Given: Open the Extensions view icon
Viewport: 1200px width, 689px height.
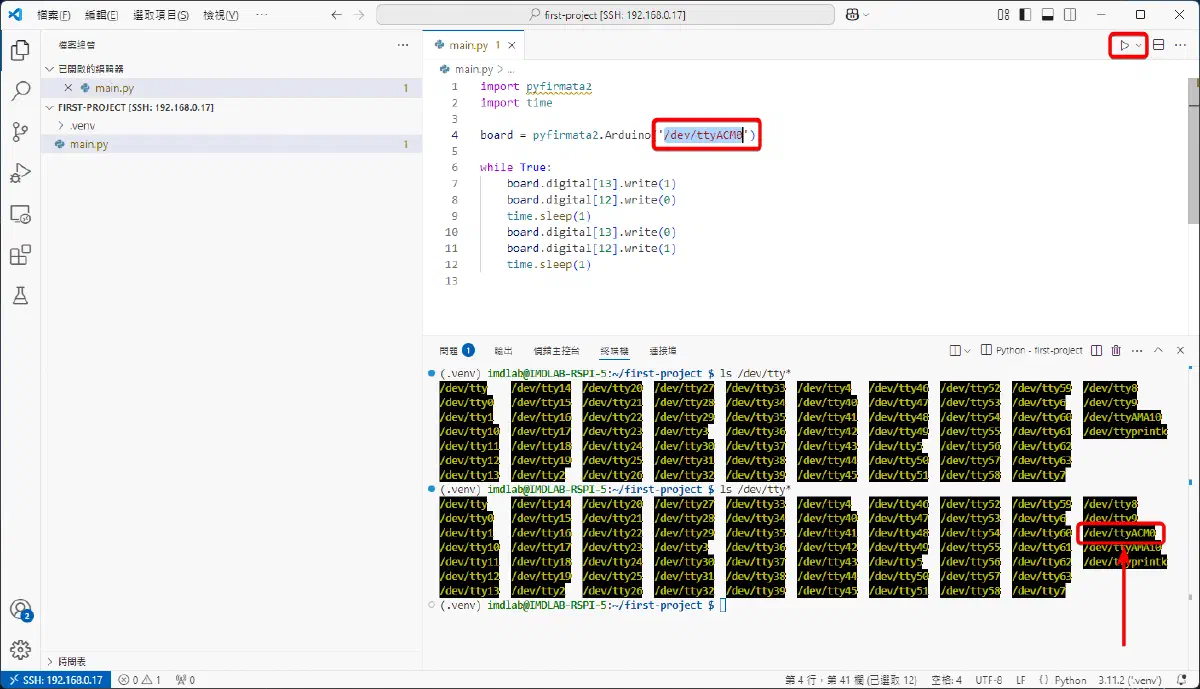Looking at the screenshot, I should (x=22, y=255).
